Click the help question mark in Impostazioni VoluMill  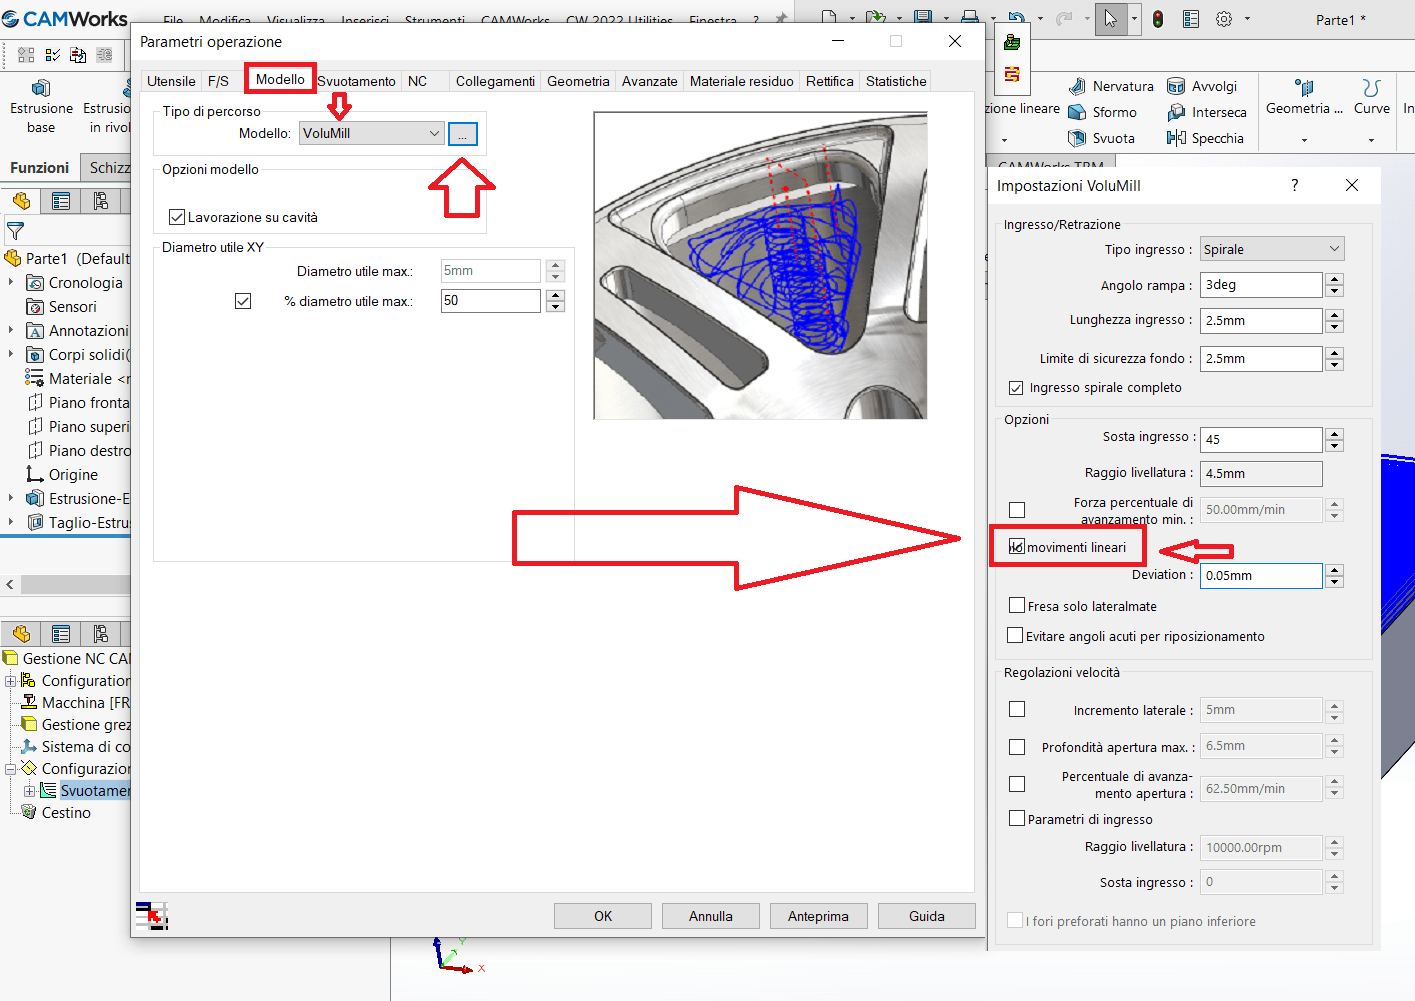coord(1295,185)
